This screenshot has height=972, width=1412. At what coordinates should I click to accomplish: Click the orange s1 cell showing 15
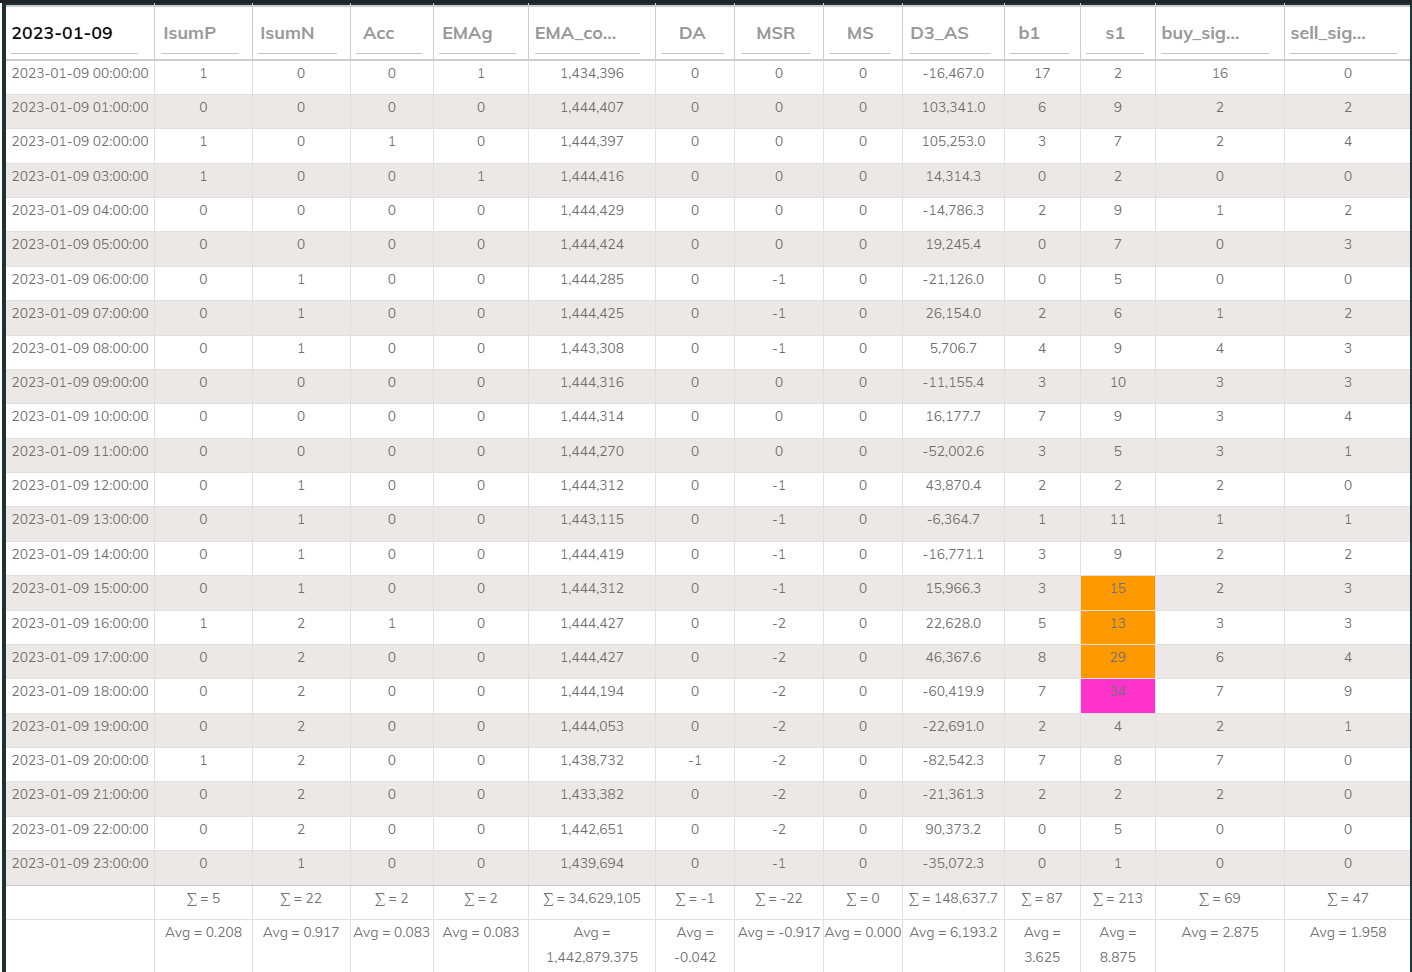(x=1118, y=589)
